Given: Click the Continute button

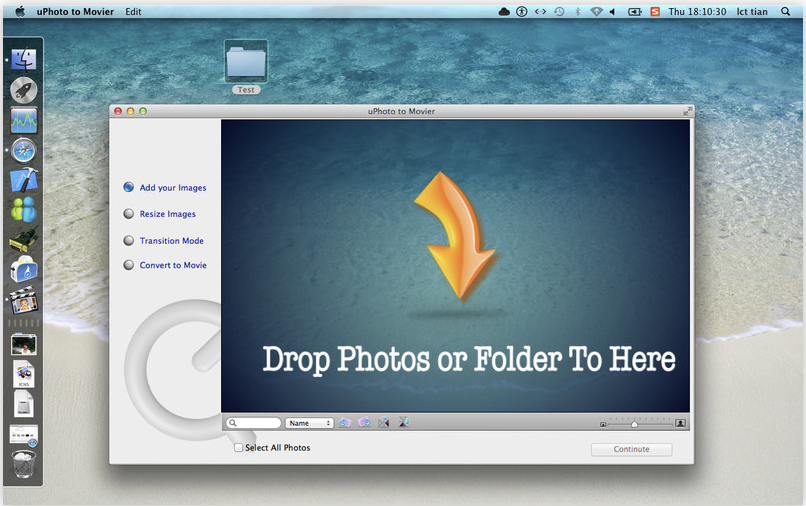Looking at the screenshot, I should [x=631, y=449].
